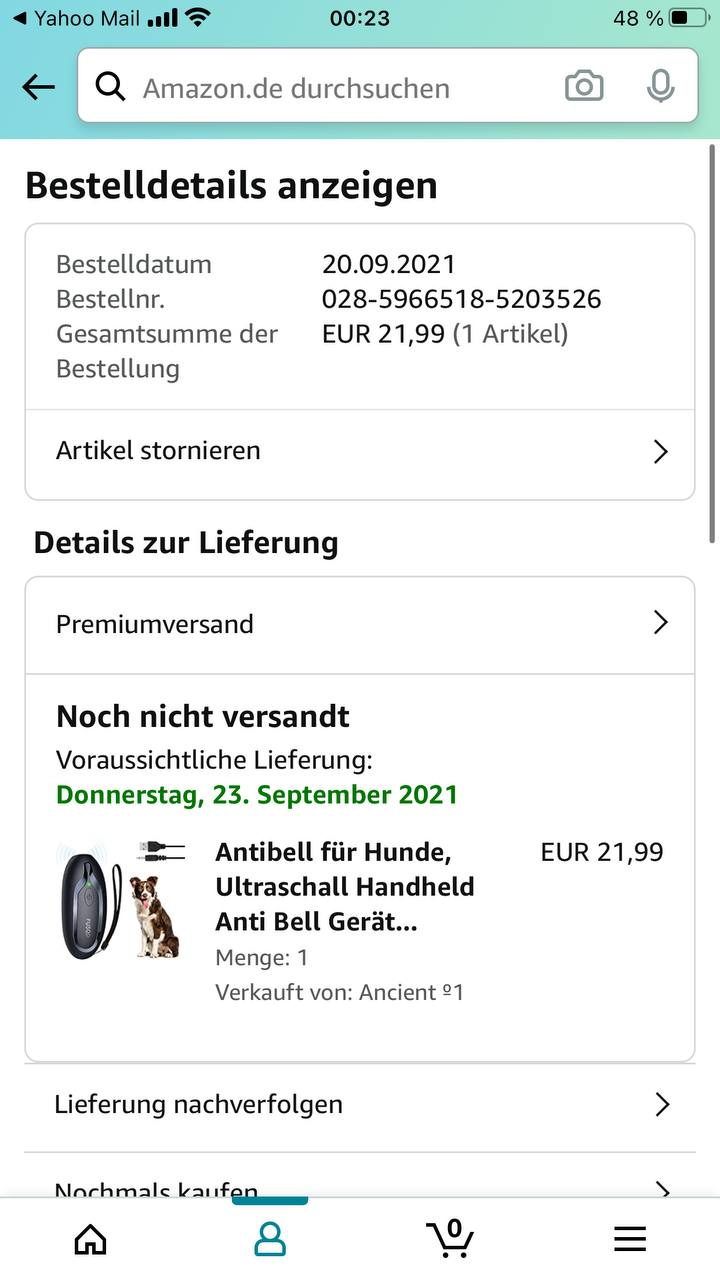
Task: Expand the Artikel stornieren chevron
Action: pos(660,452)
